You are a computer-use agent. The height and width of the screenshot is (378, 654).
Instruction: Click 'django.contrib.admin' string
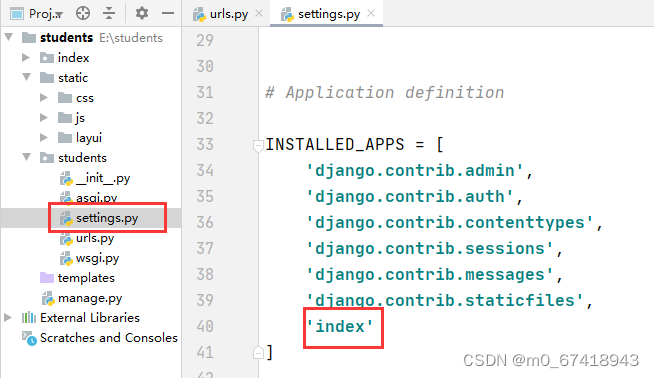tap(415, 171)
